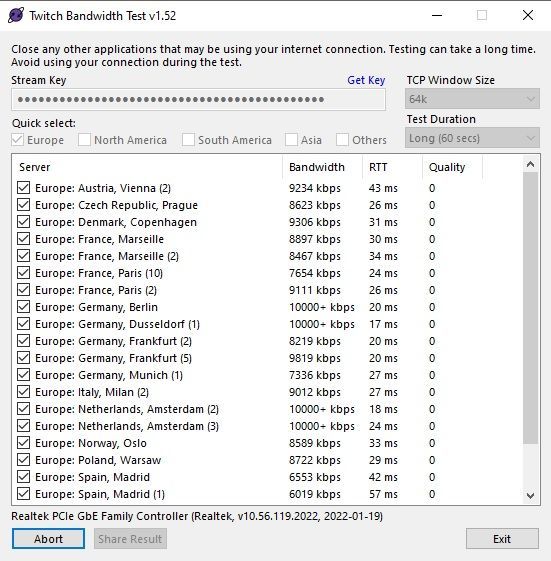The image size is (551, 561).
Task: Select the Europe: France, Marseille row text
Action: 99,239
